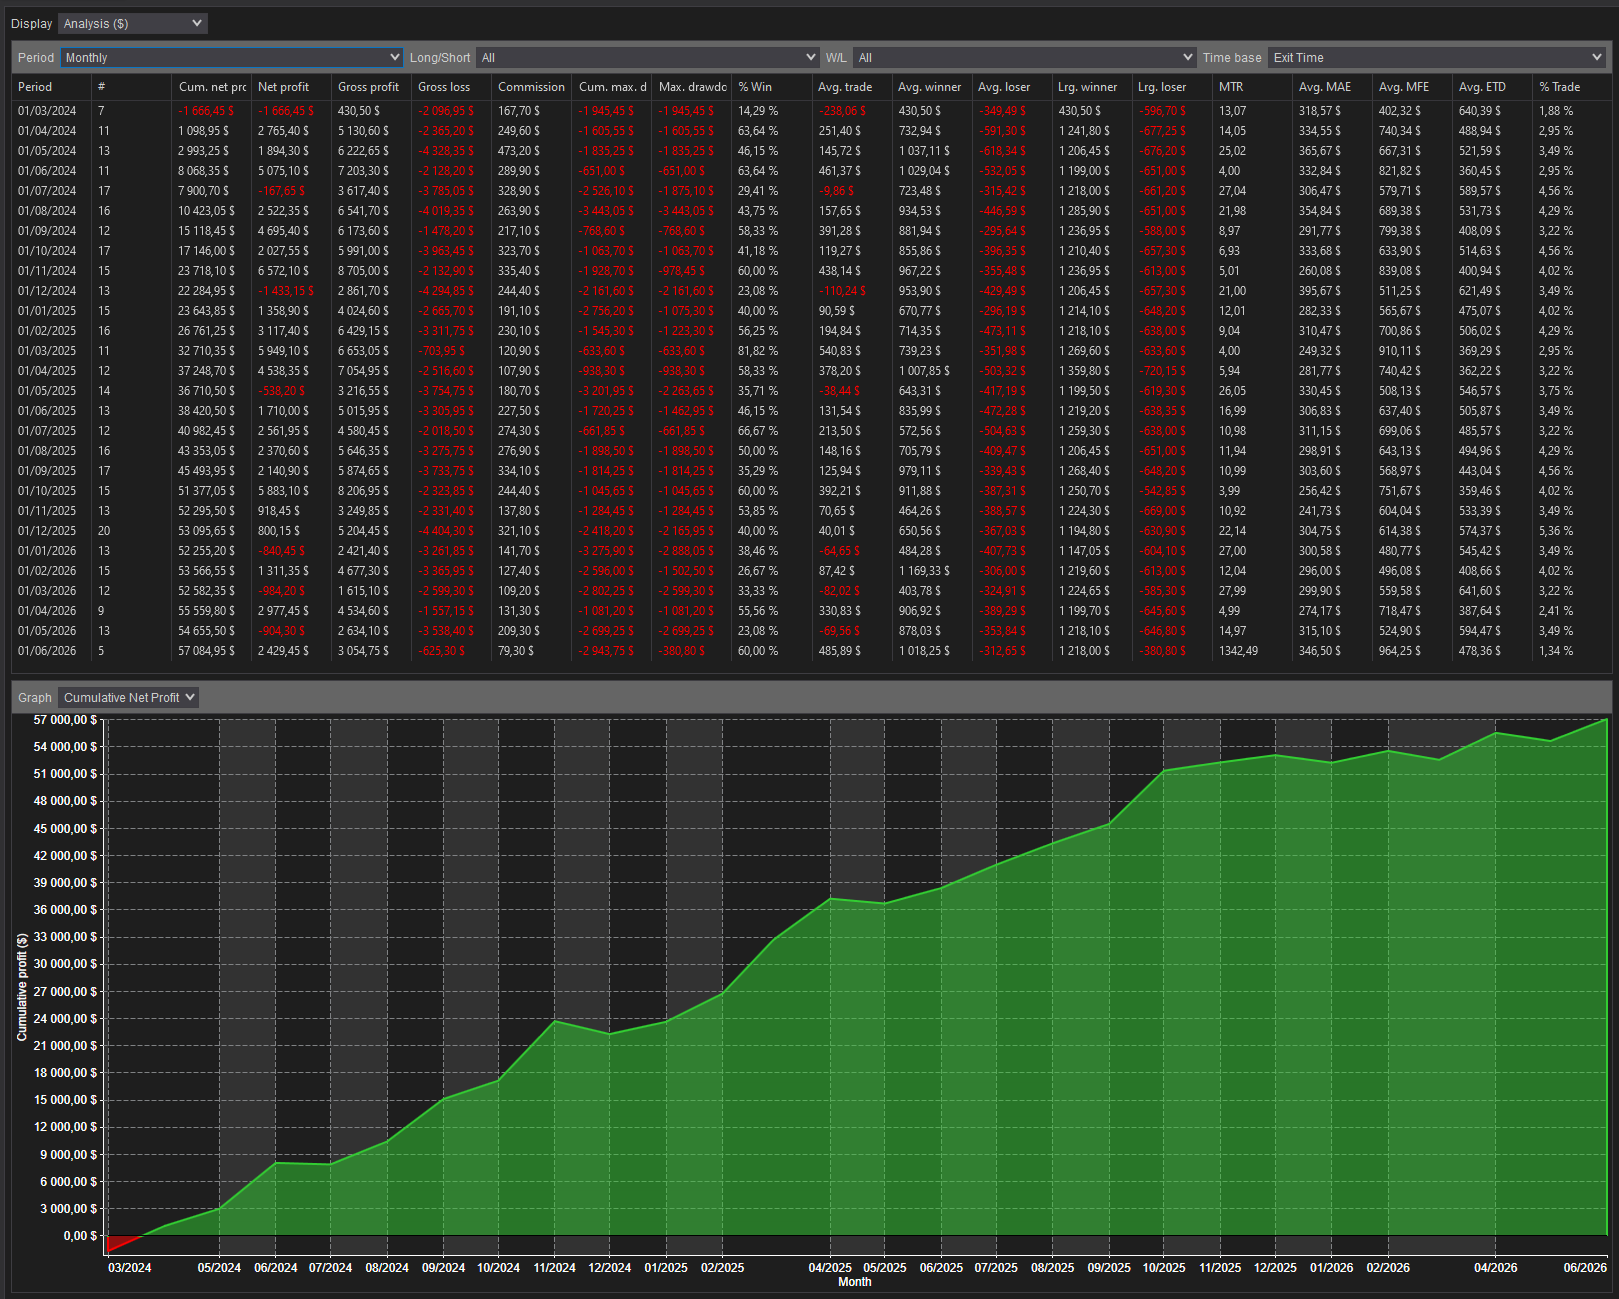Viewport: 1619px width, 1299px height.
Task: Select the 01/10/2025 period row
Action: [x=811, y=491]
